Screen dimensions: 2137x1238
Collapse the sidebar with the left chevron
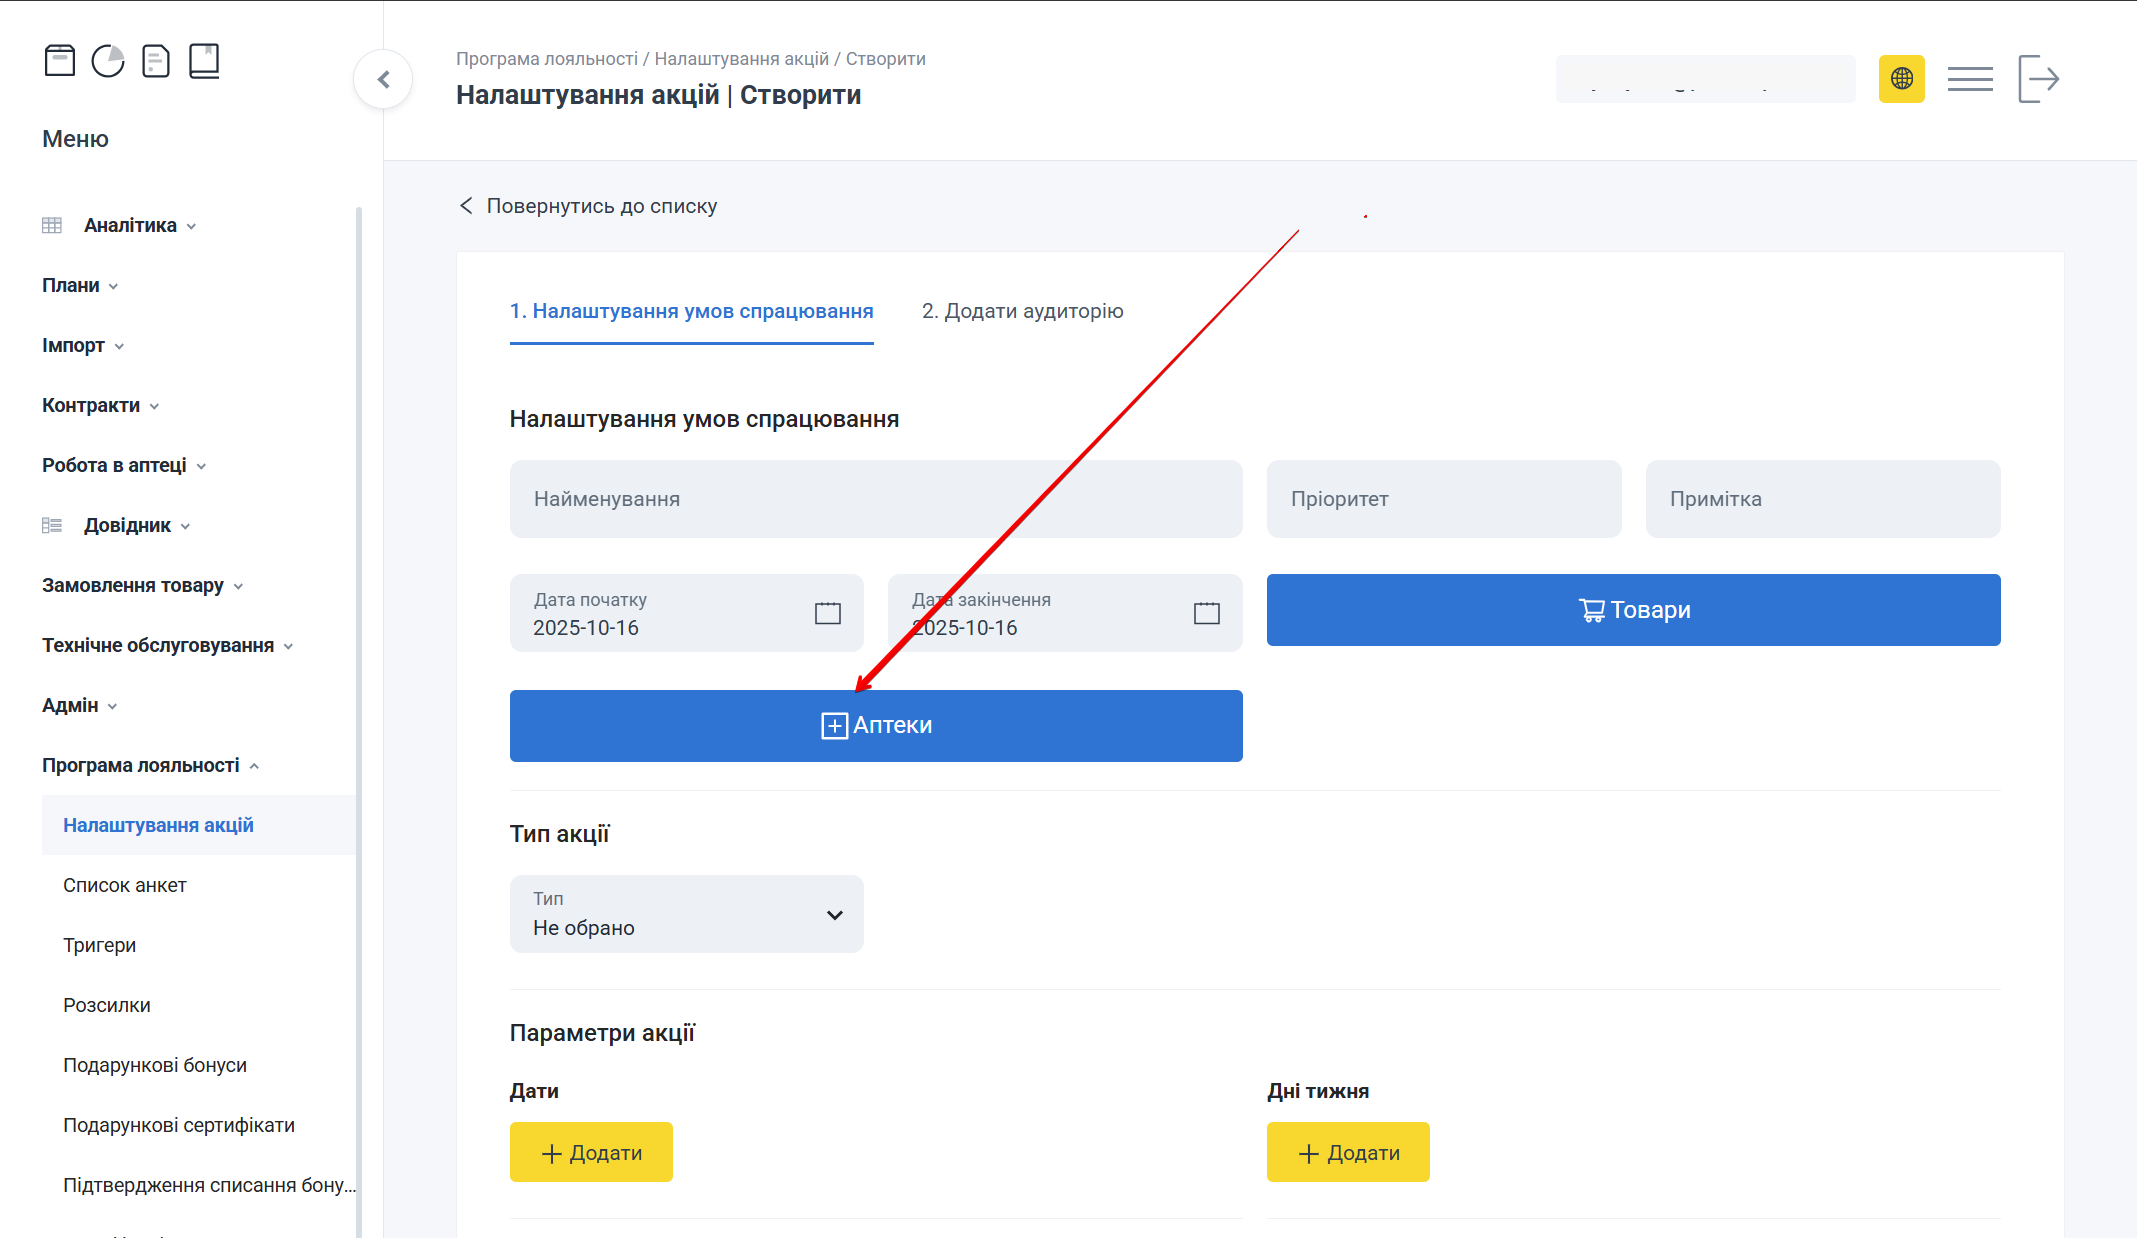383,78
